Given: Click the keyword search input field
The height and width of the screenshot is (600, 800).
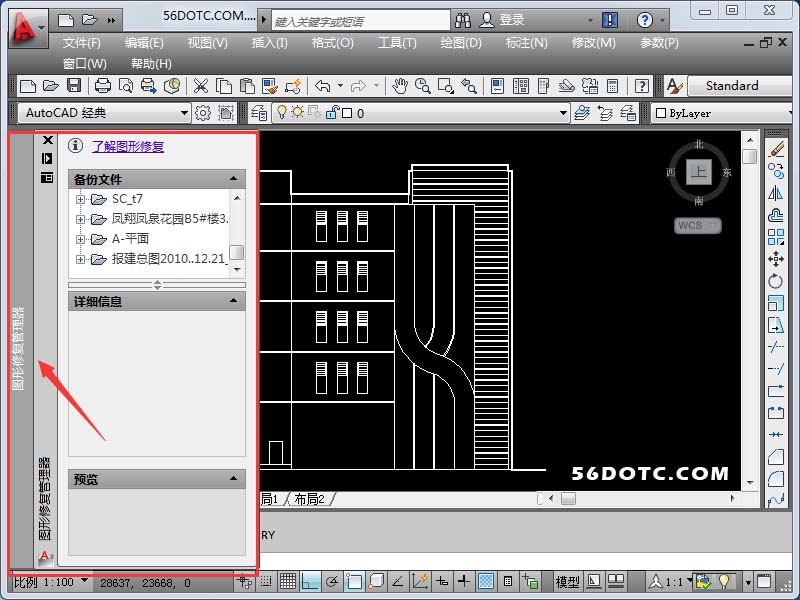Looking at the screenshot, I should pyautogui.click(x=355, y=20).
